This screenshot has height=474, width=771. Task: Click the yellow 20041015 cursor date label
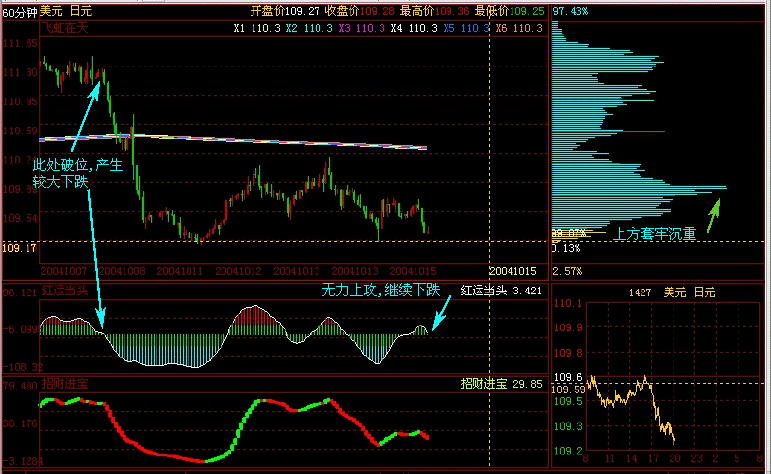point(512,271)
